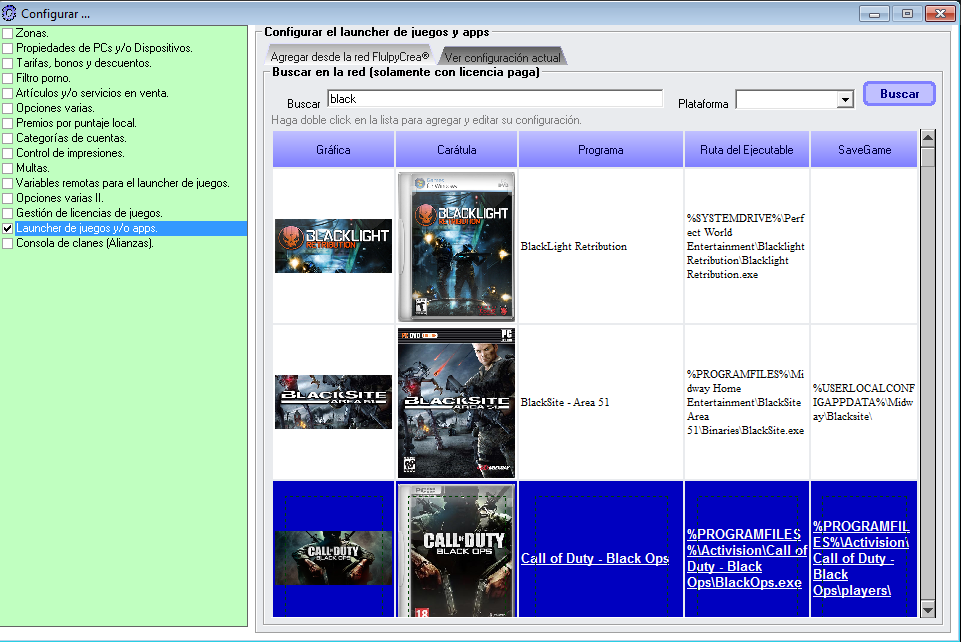Minimize the Configurar window
Image resolution: width=961 pixels, height=642 pixels.
(x=875, y=13)
